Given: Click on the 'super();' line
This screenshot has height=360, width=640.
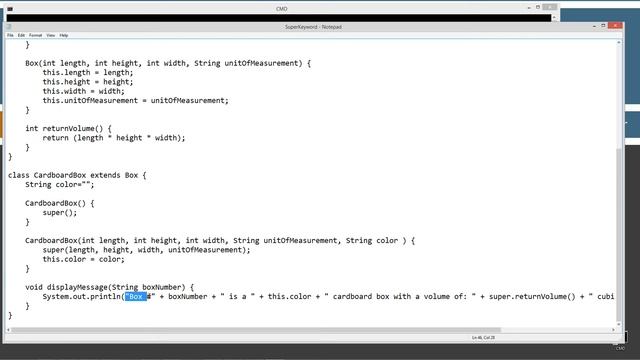Looking at the screenshot, I should (x=60, y=213).
